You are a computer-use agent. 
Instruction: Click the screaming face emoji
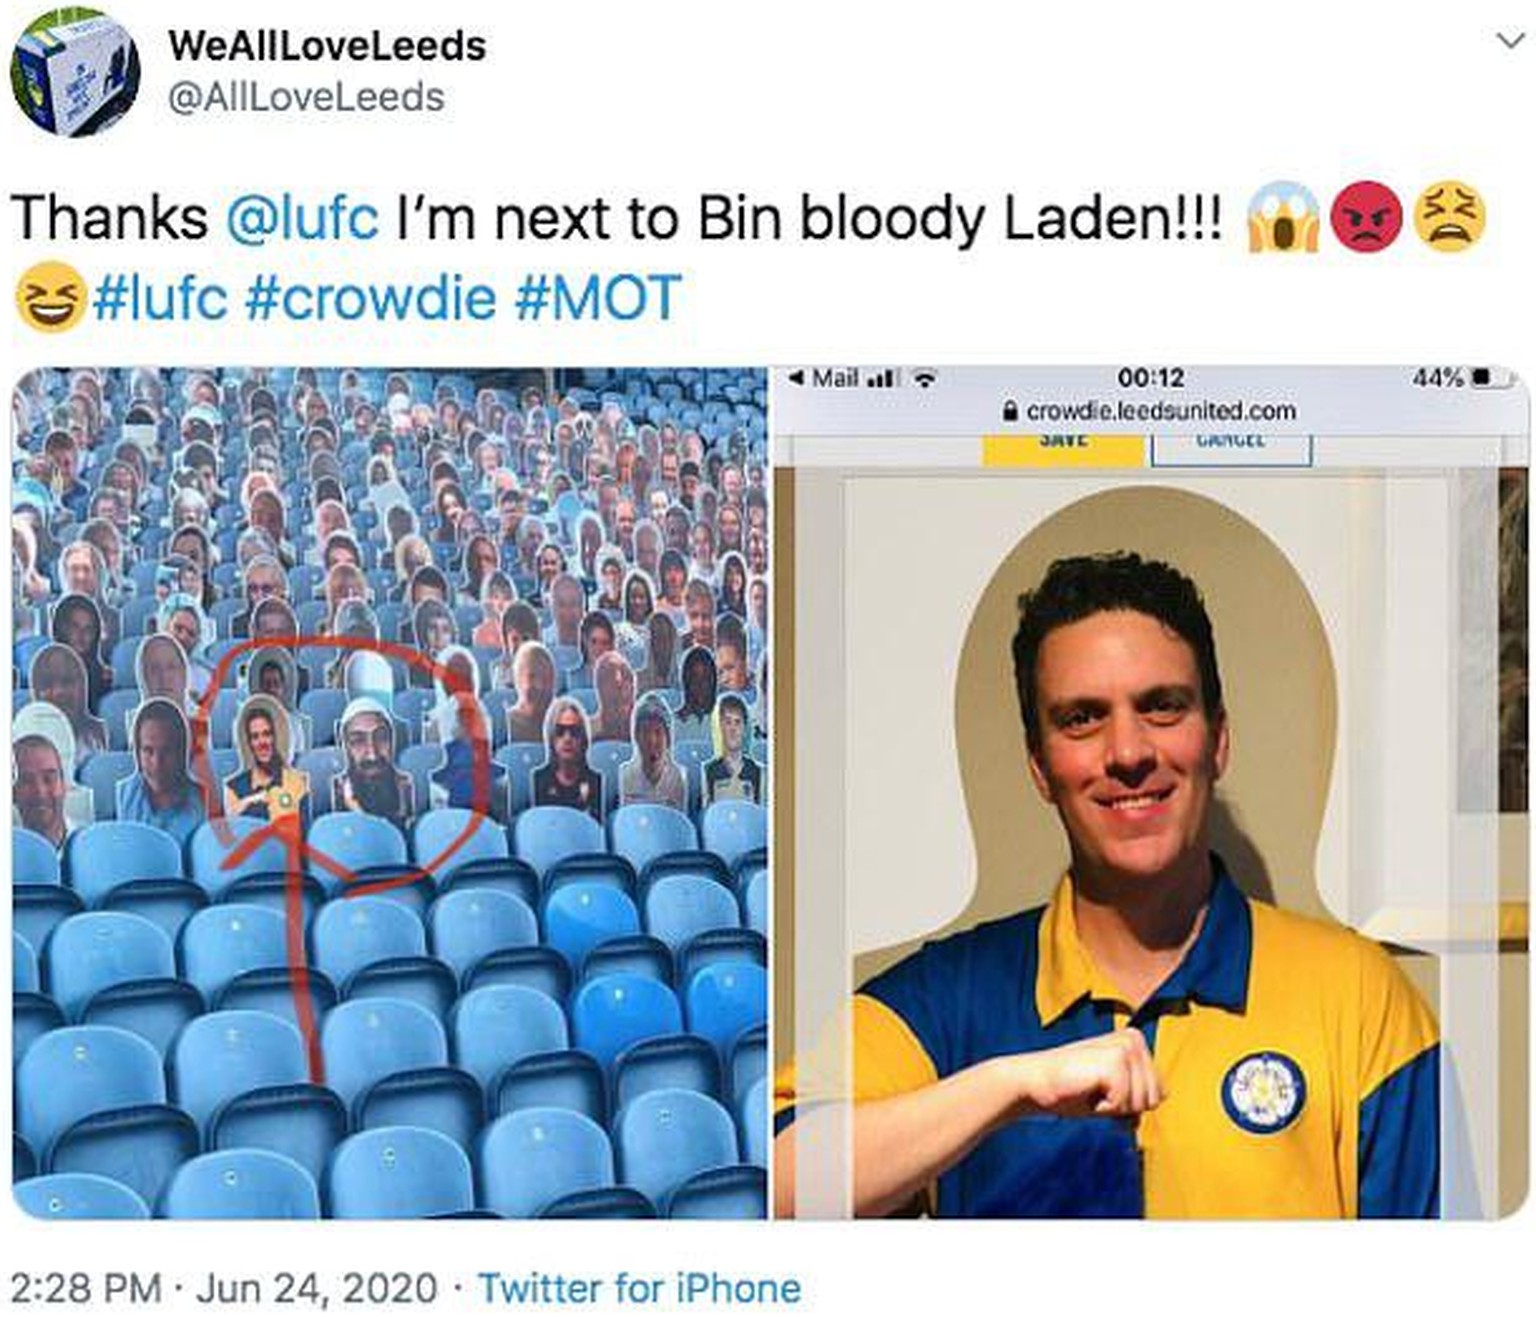[x=1283, y=217]
